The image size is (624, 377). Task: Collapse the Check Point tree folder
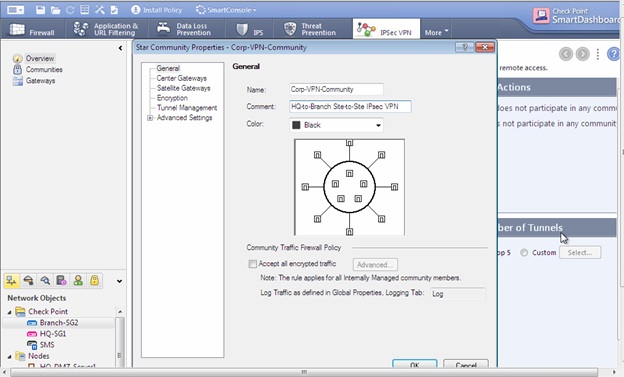(10, 312)
